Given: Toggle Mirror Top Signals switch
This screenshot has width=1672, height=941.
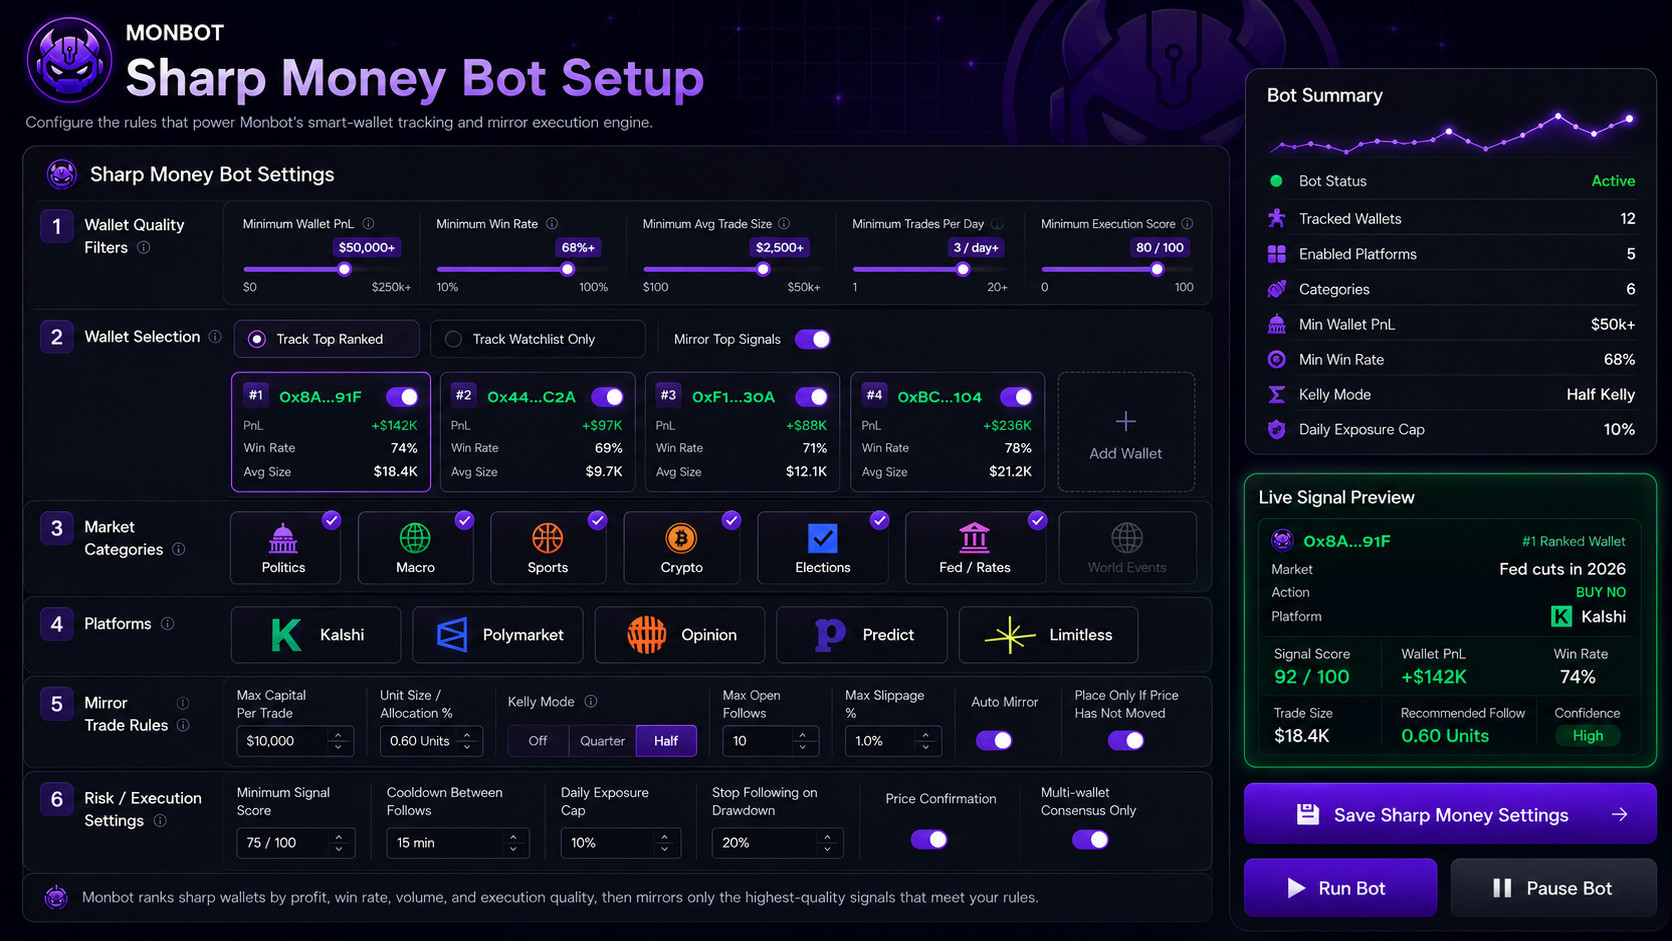Looking at the screenshot, I should 813,339.
